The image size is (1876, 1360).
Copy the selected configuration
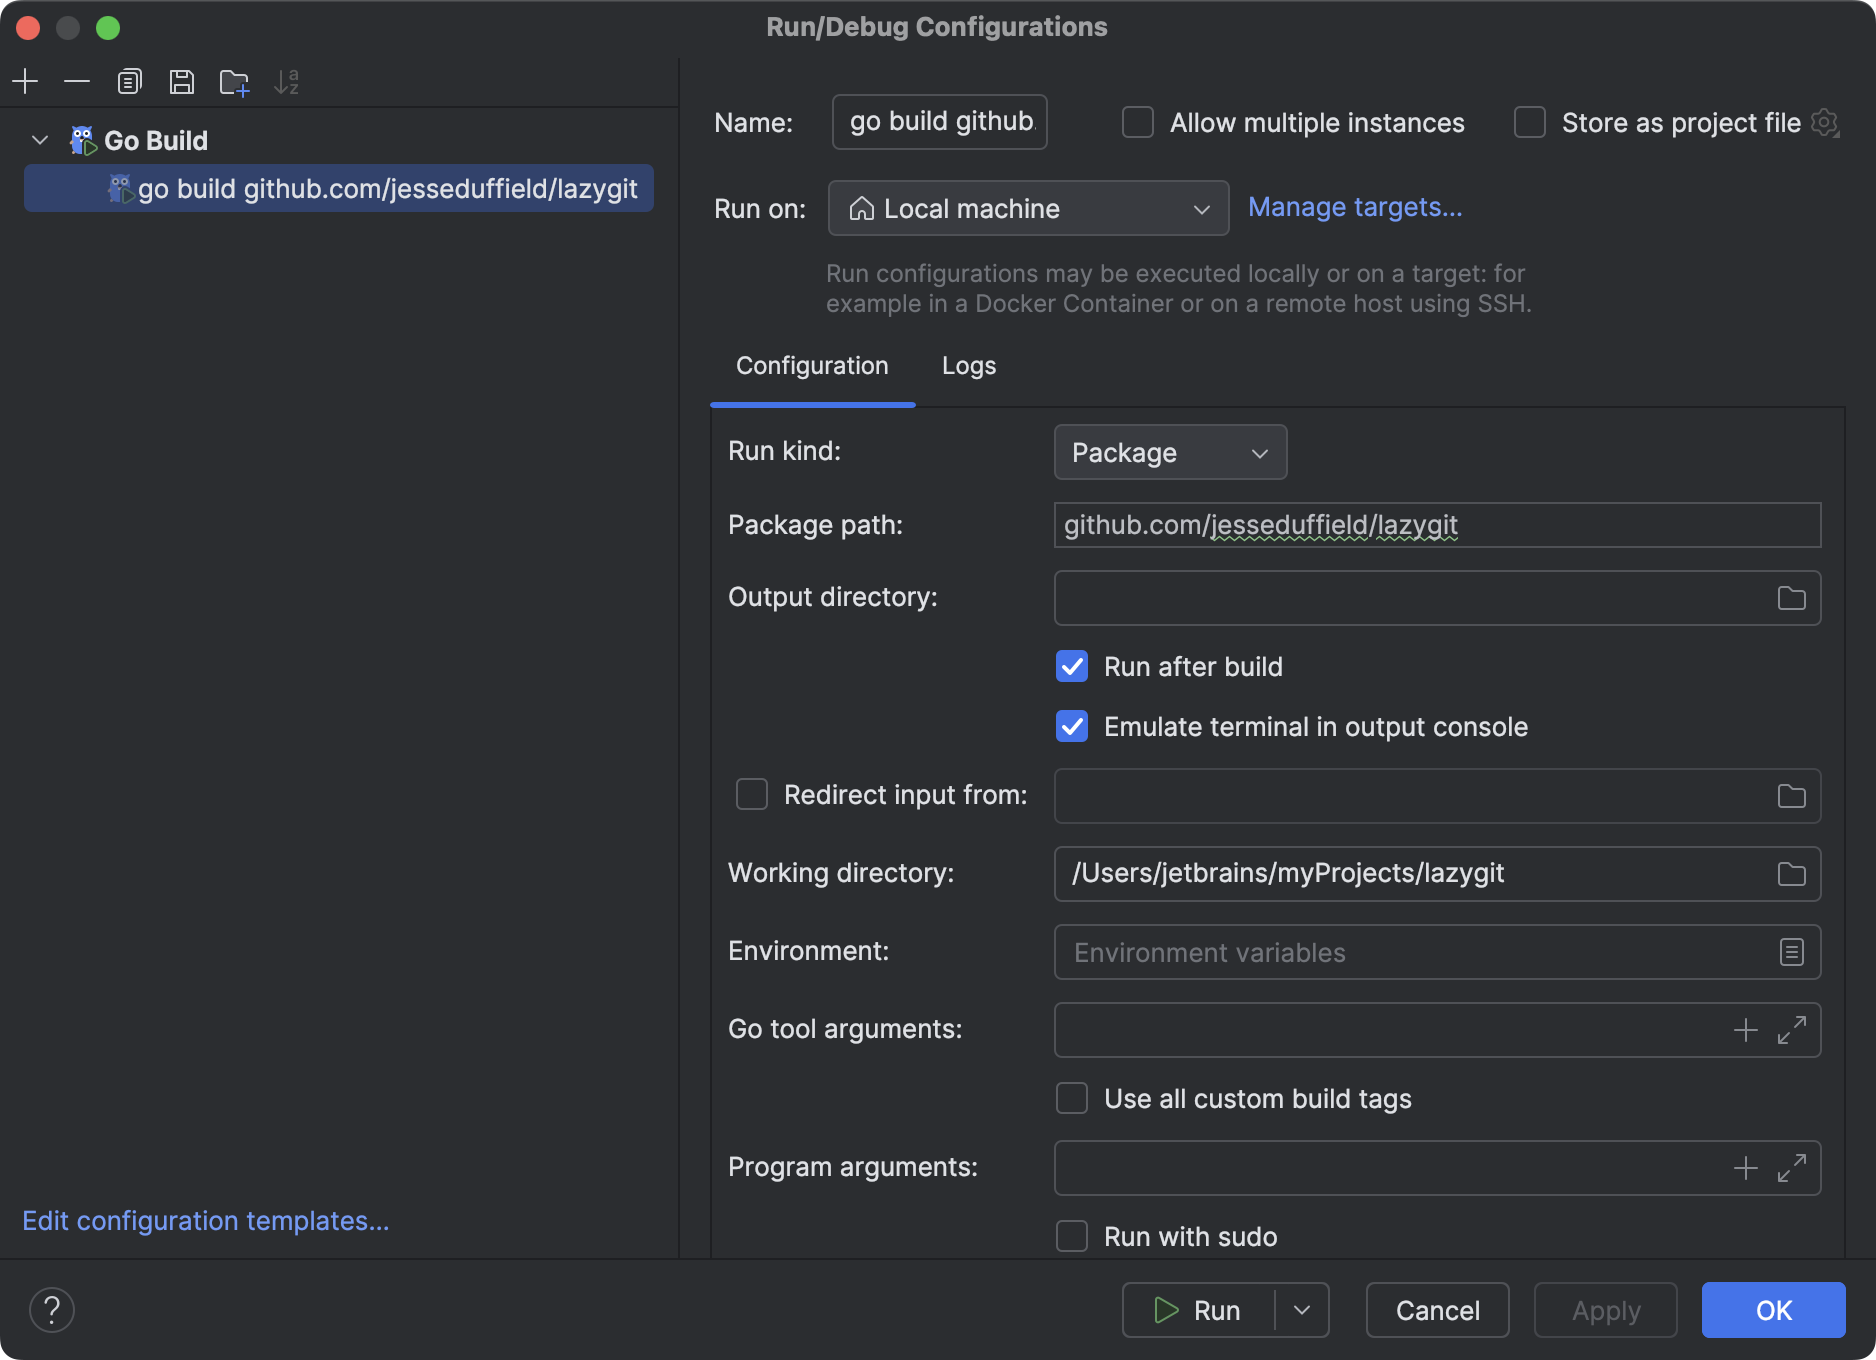click(x=129, y=81)
